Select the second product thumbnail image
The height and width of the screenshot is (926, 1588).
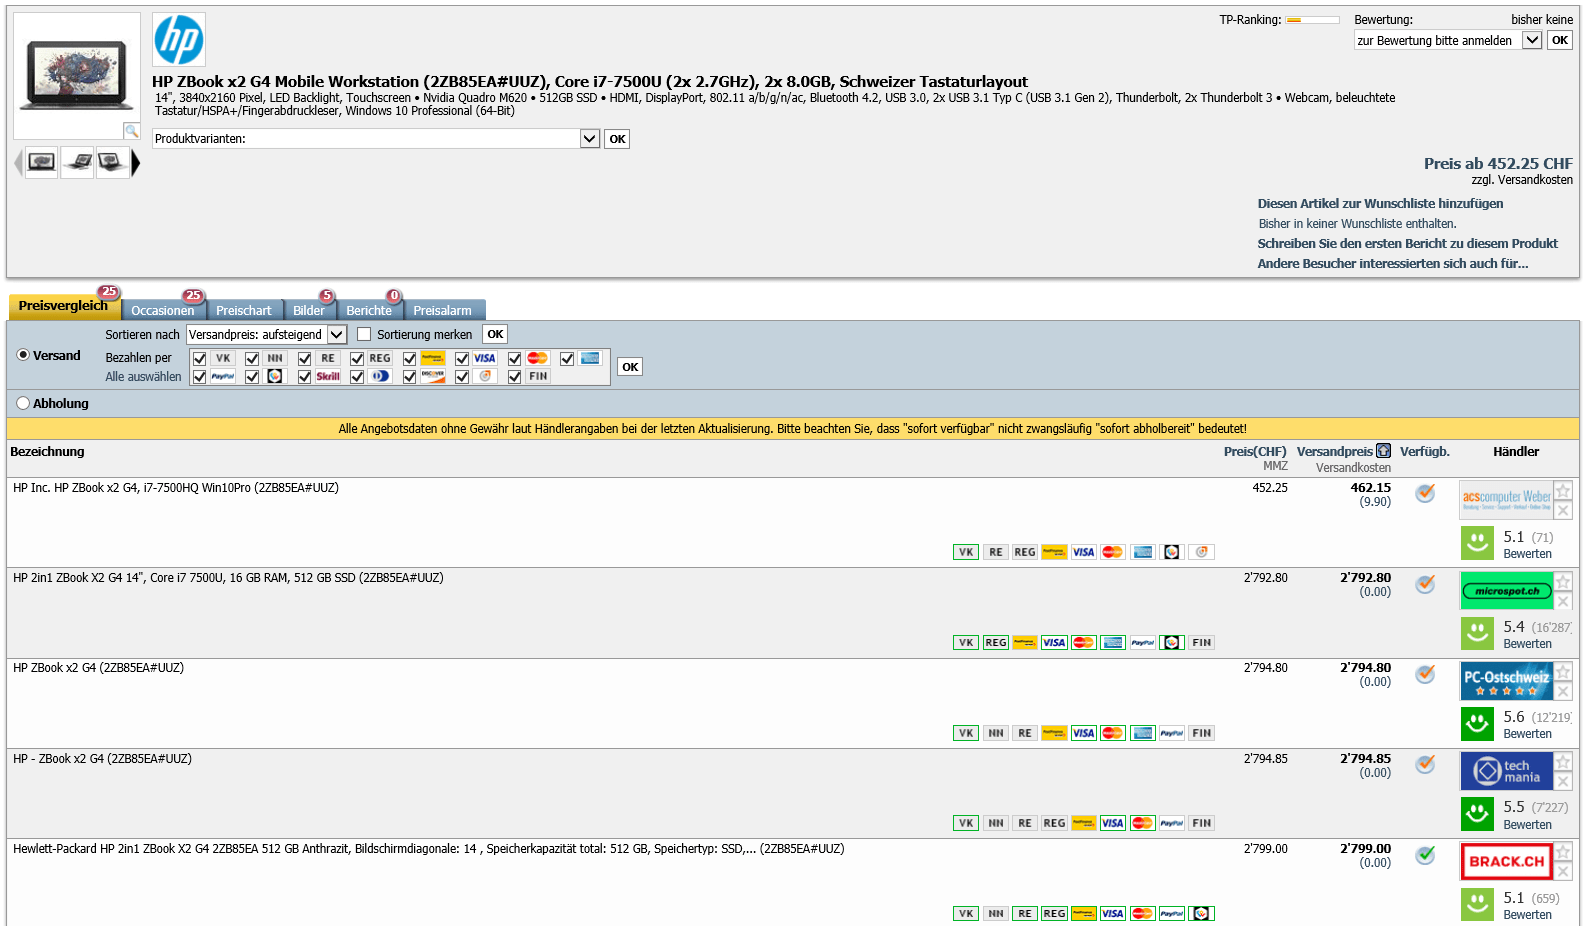[77, 162]
